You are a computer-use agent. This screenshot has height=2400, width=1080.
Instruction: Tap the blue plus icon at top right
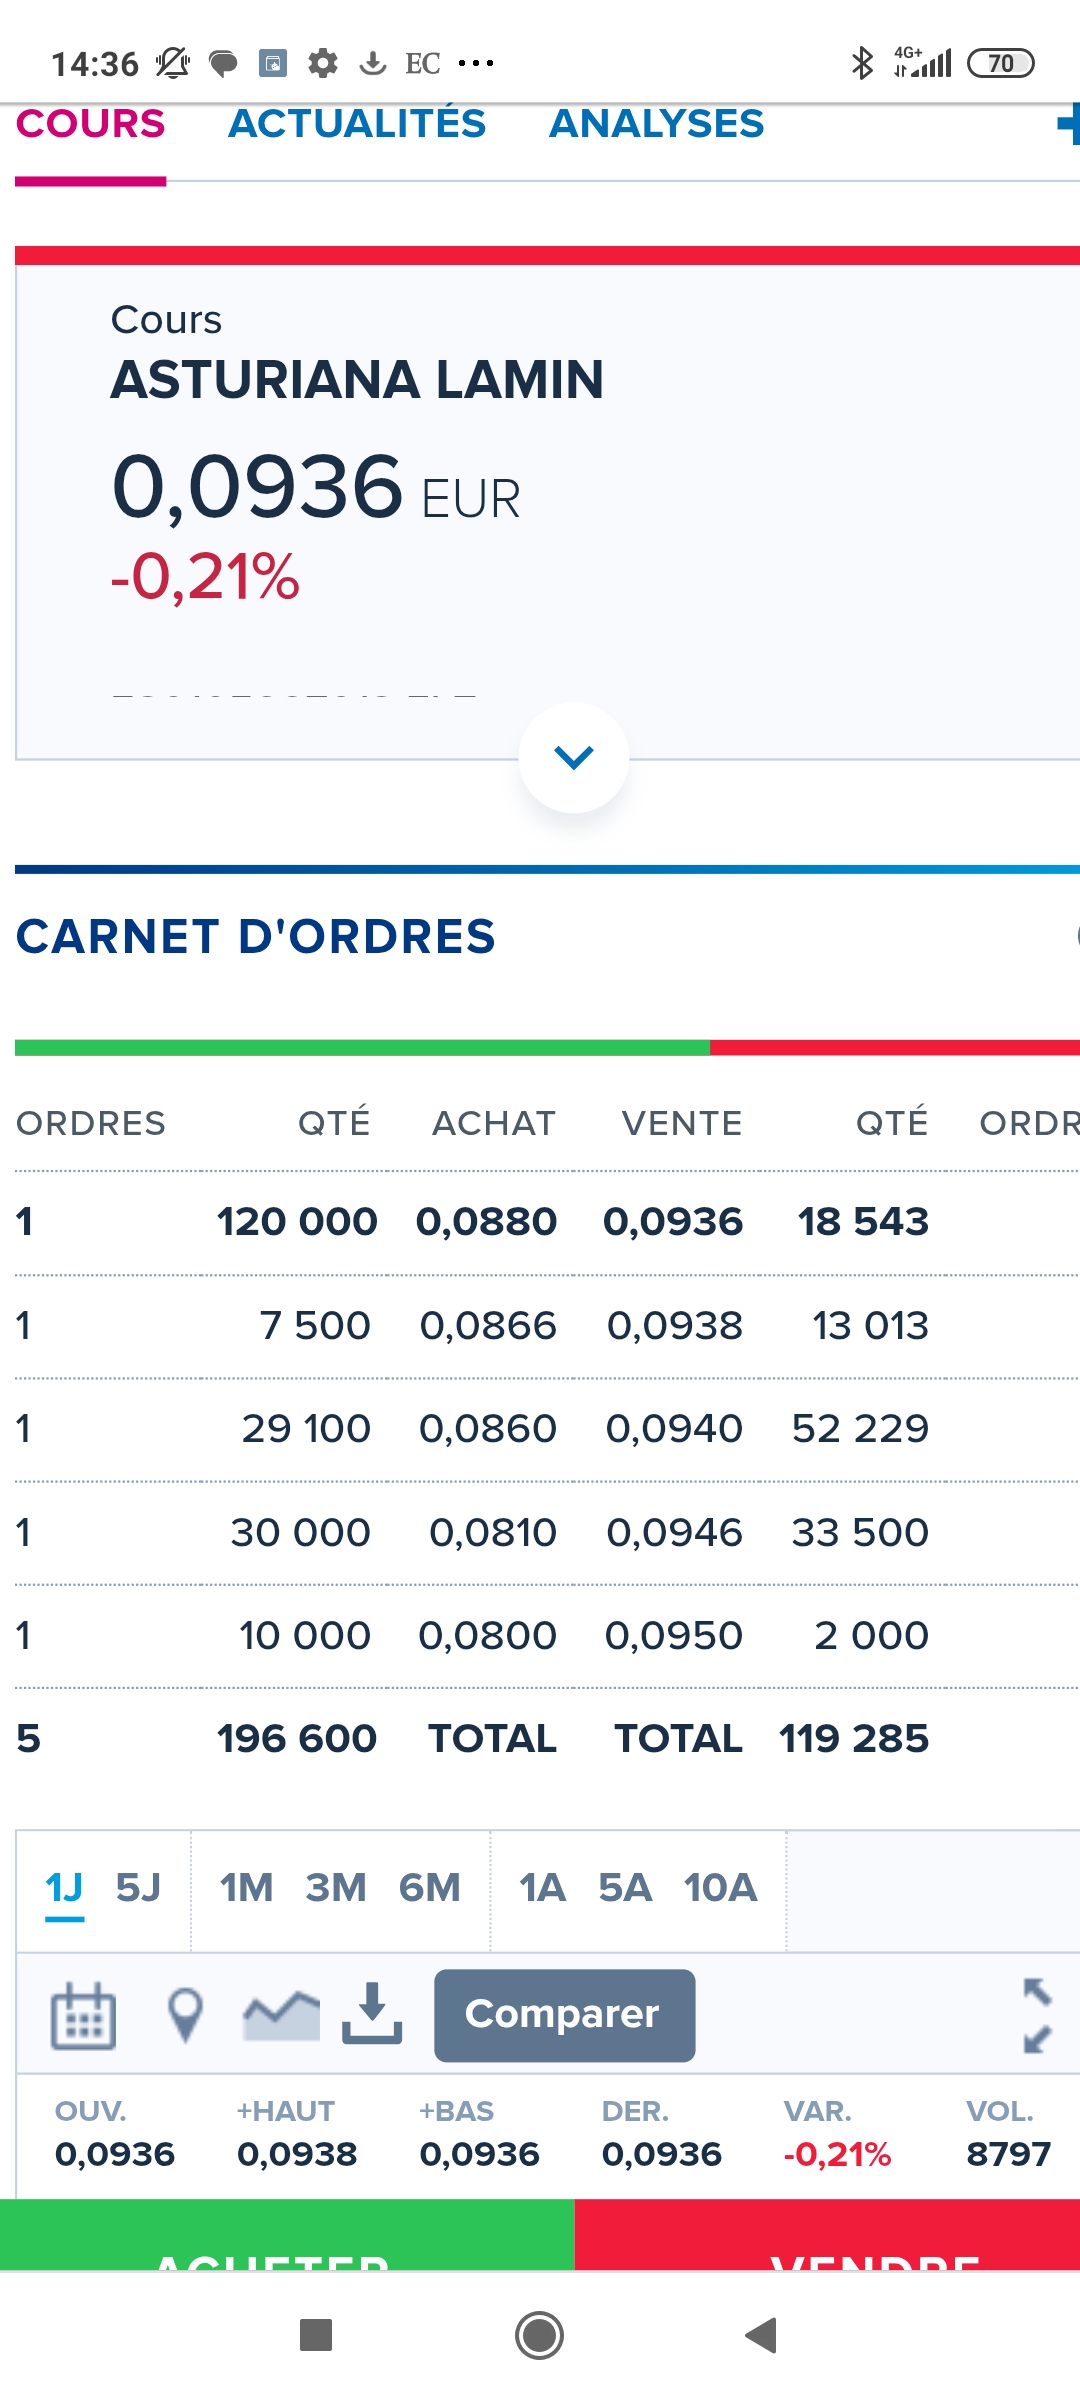coord(1066,125)
